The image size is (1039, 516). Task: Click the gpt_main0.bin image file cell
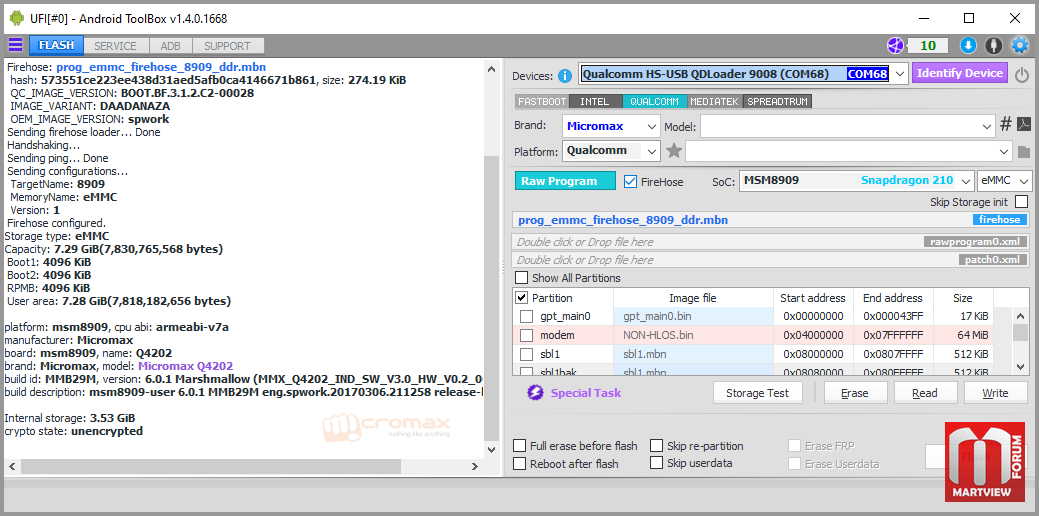[x=693, y=317]
